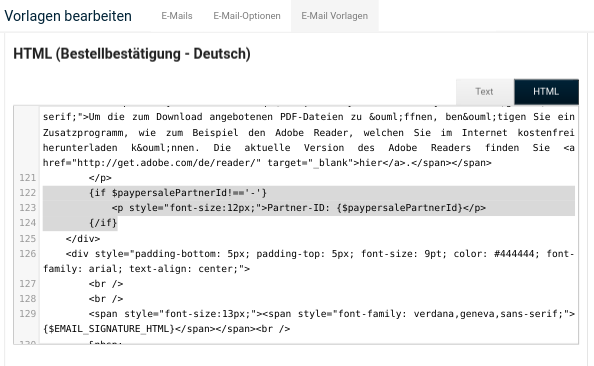
Task: Switch editor to Text mode
Action: 485,92
